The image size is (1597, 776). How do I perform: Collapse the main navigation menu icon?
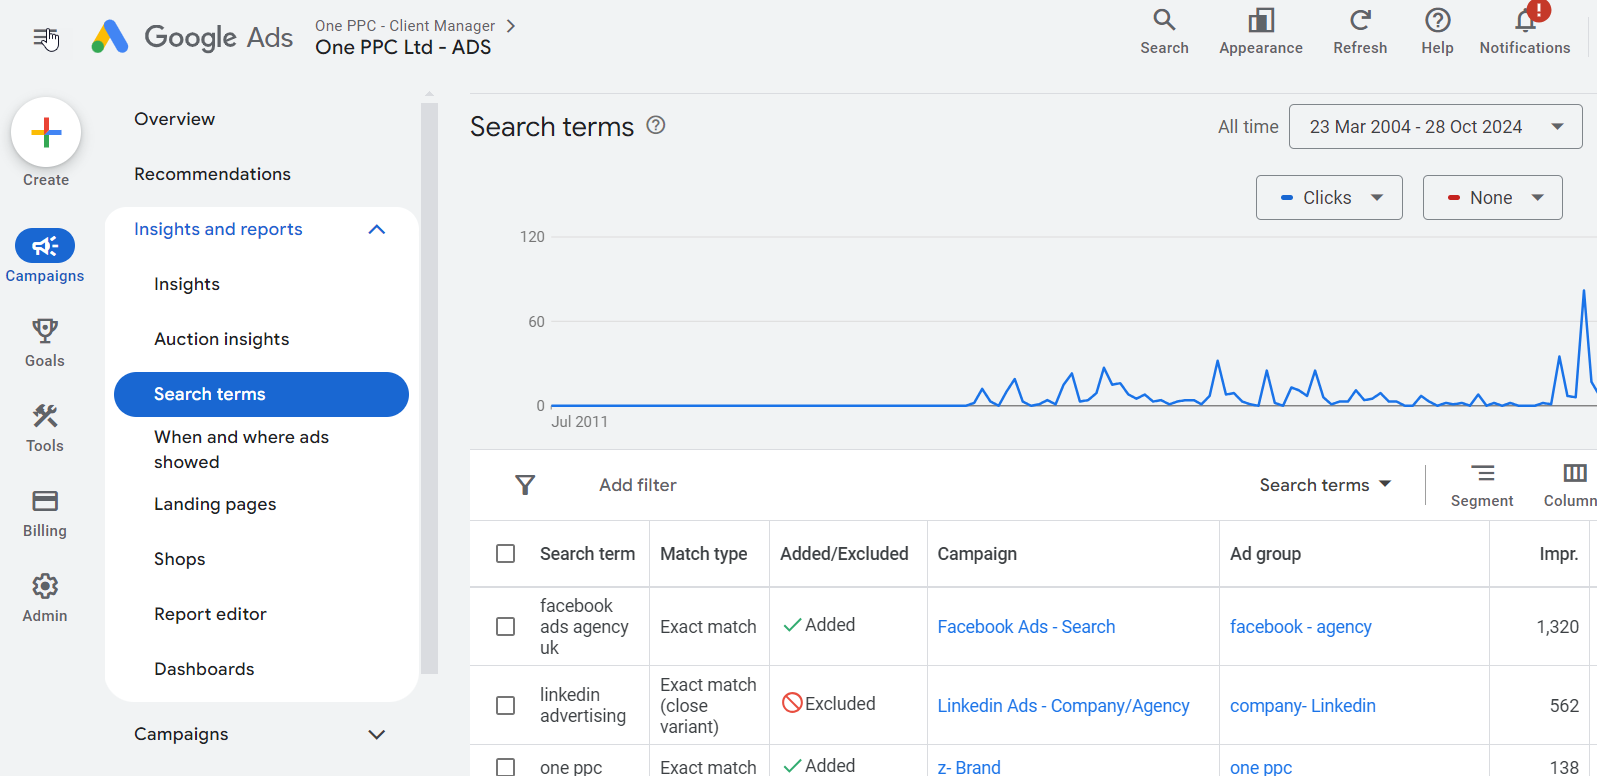(x=45, y=38)
